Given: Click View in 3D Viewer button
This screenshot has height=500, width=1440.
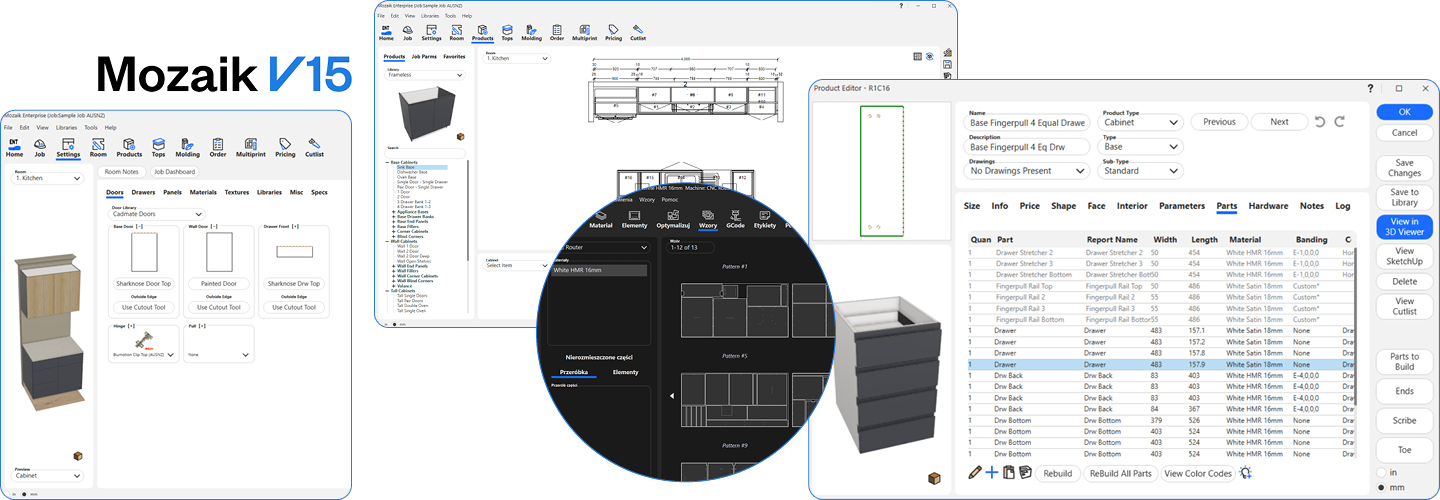Looking at the screenshot, I should [x=1405, y=227].
